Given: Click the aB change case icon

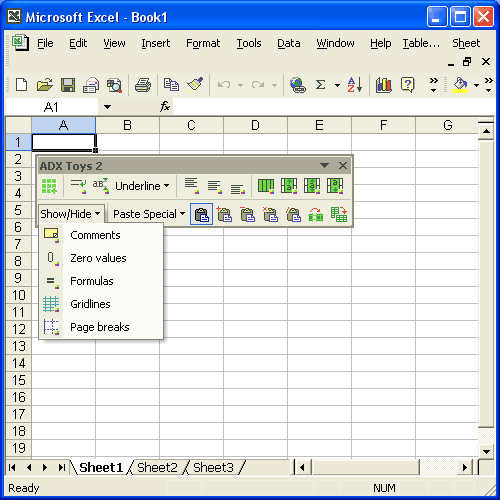Looking at the screenshot, I should pyautogui.click(x=101, y=186).
